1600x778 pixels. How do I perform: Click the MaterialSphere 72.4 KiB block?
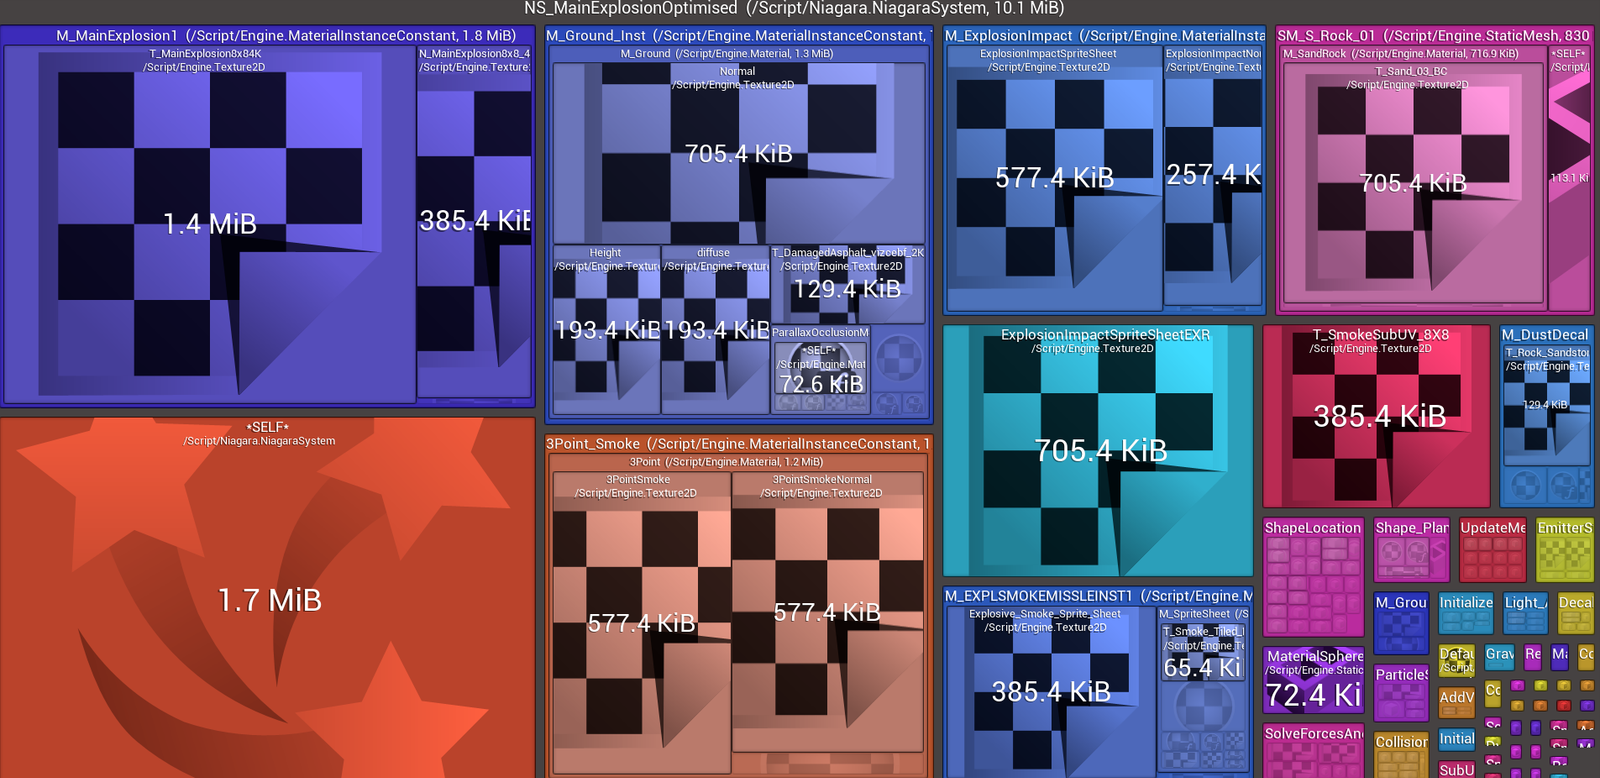(1314, 680)
